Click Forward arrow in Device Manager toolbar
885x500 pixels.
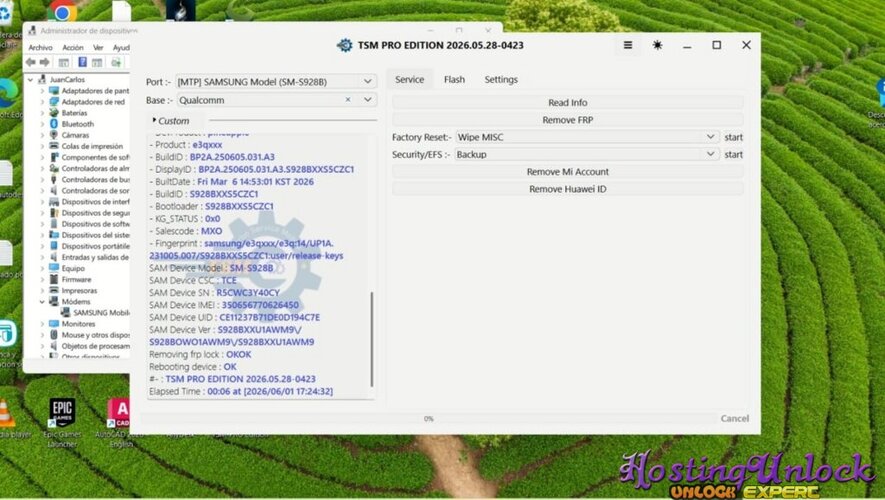[x=45, y=62]
